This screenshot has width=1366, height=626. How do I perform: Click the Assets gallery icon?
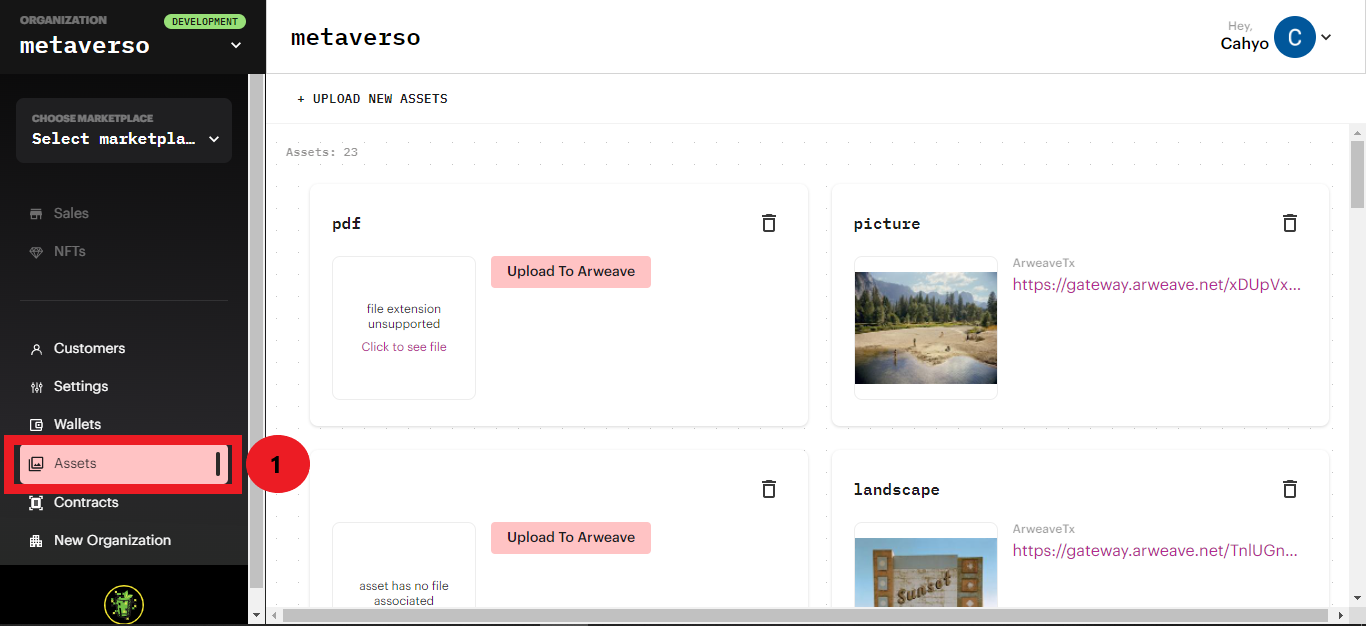[x=36, y=463]
